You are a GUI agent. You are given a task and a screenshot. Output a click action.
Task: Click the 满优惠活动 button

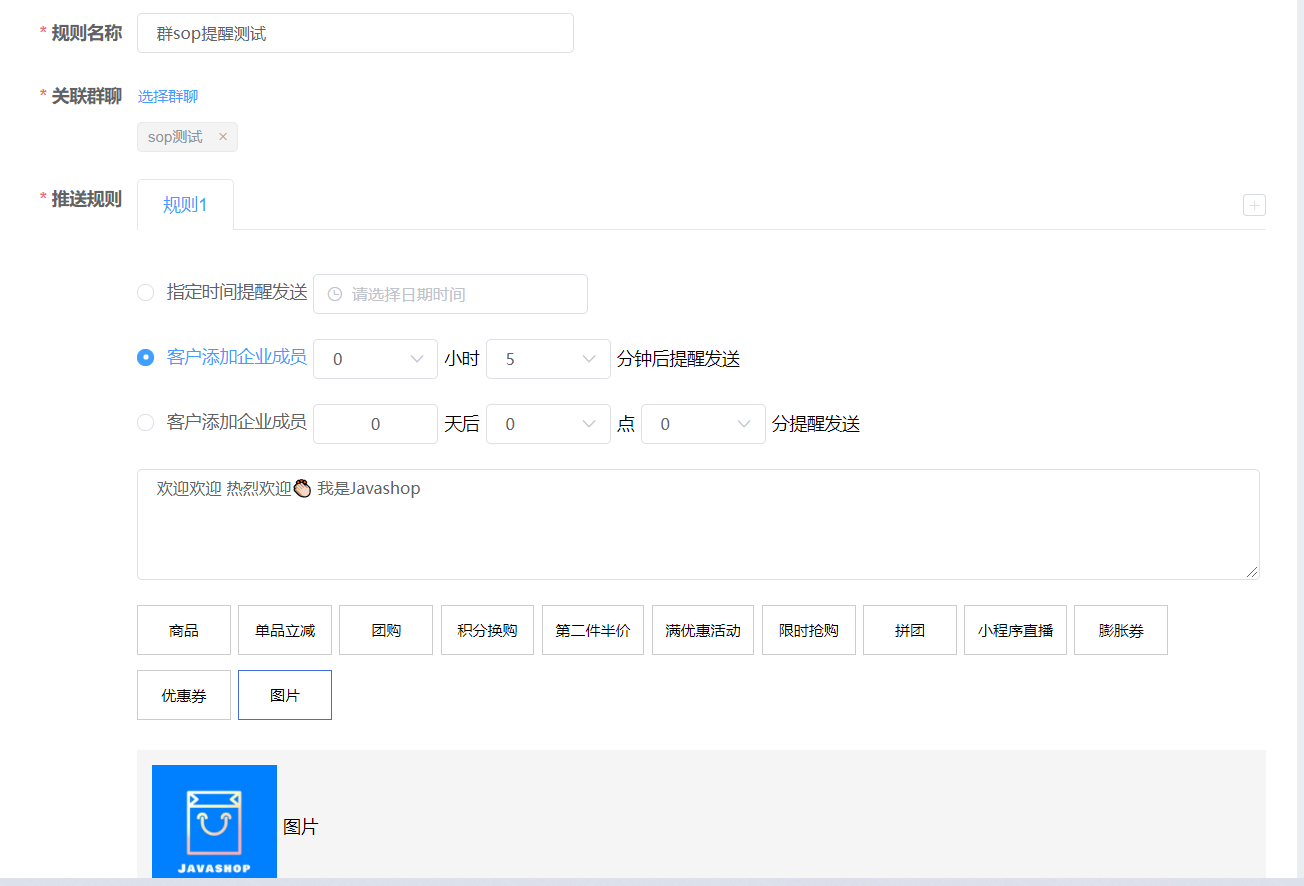[x=703, y=630]
